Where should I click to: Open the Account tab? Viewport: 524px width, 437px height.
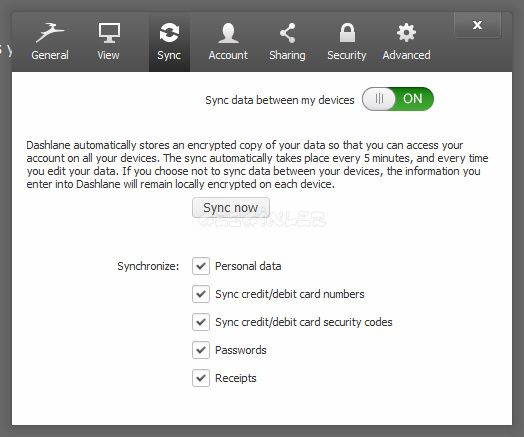(228, 42)
